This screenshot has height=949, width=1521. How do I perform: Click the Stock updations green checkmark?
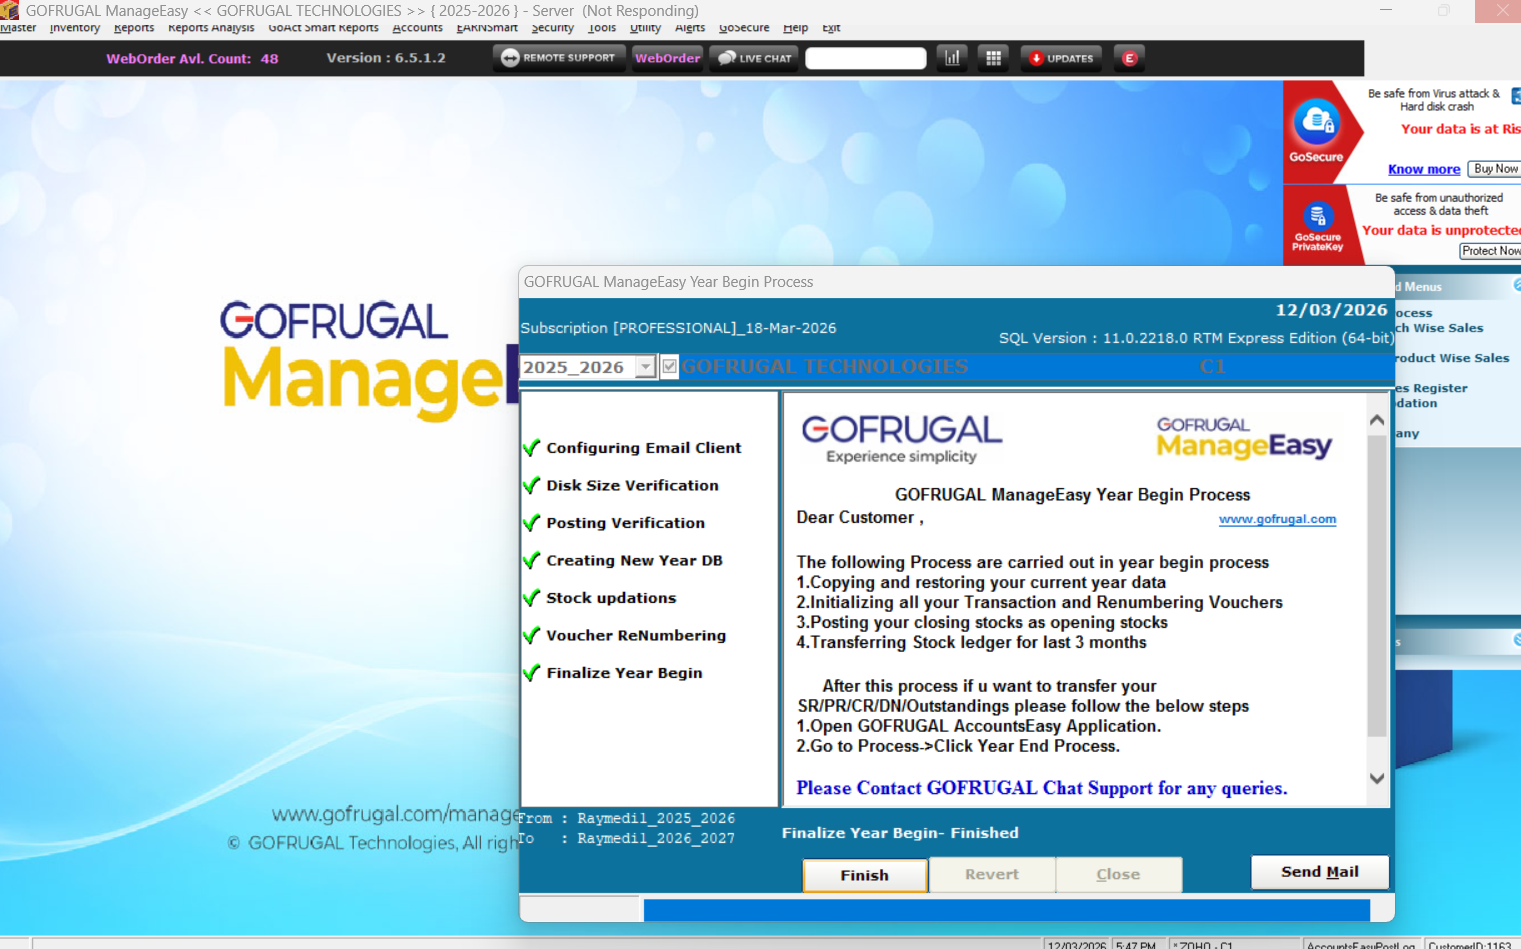[x=532, y=597]
